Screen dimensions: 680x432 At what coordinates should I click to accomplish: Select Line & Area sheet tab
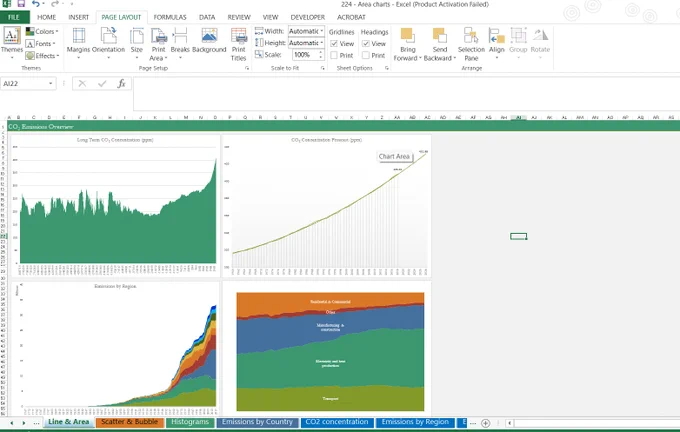click(x=69, y=422)
